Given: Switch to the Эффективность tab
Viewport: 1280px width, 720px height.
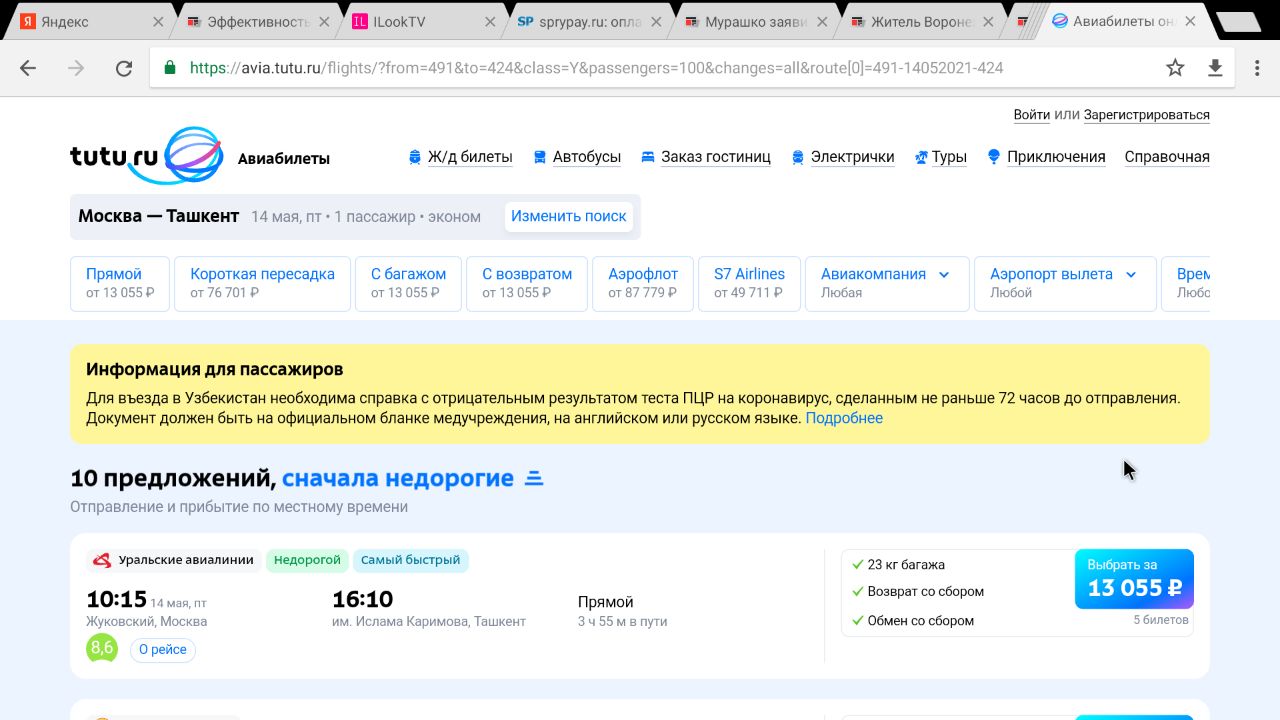Looking at the screenshot, I should click(x=258, y=22).
